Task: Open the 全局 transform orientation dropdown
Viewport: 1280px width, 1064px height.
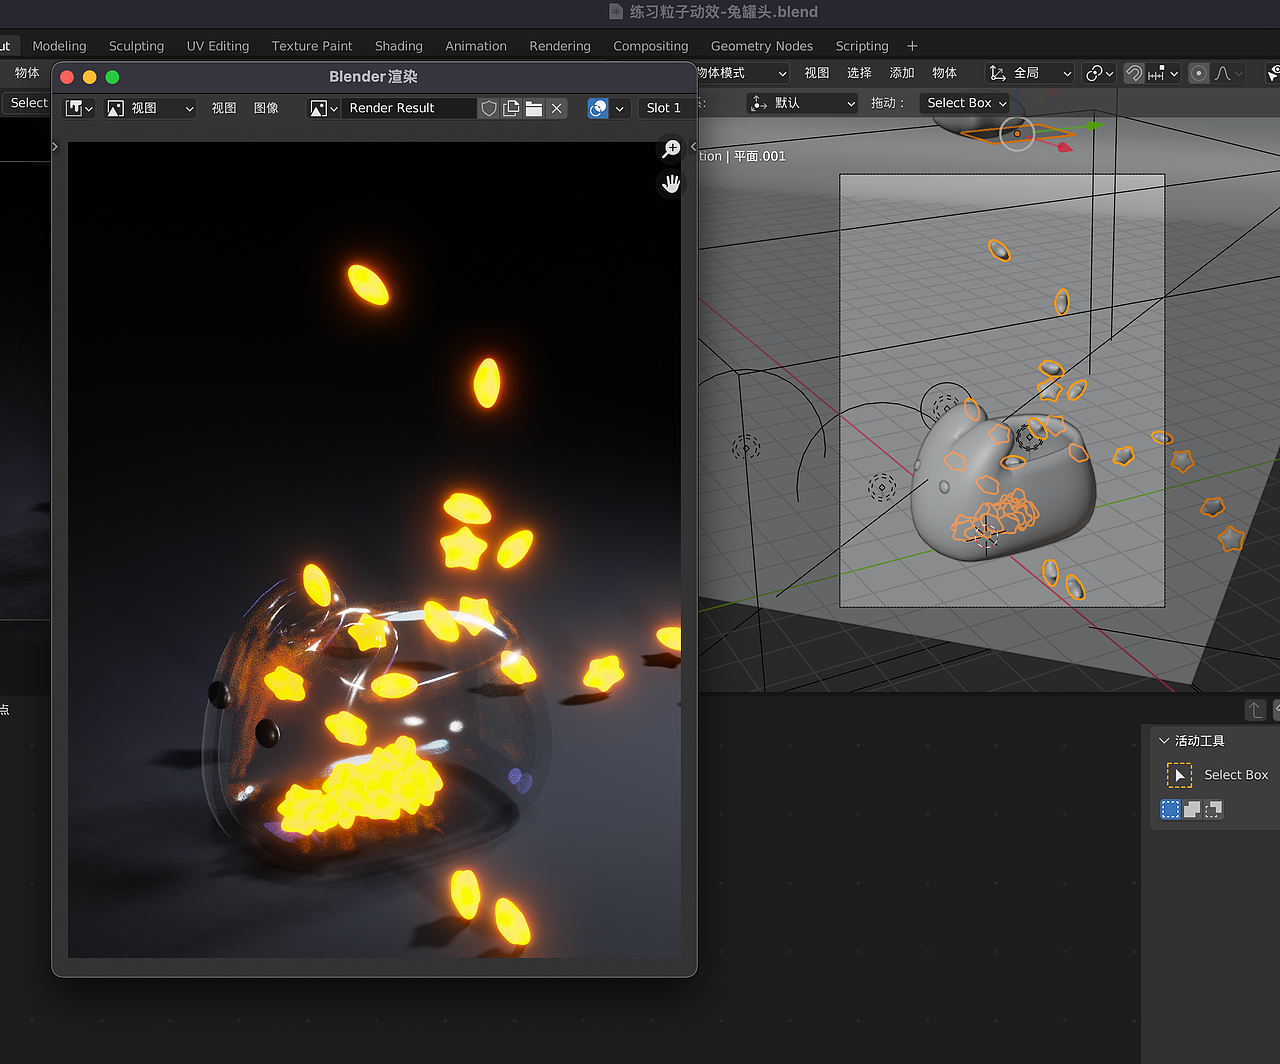Action: click(x=1032, y=73)
